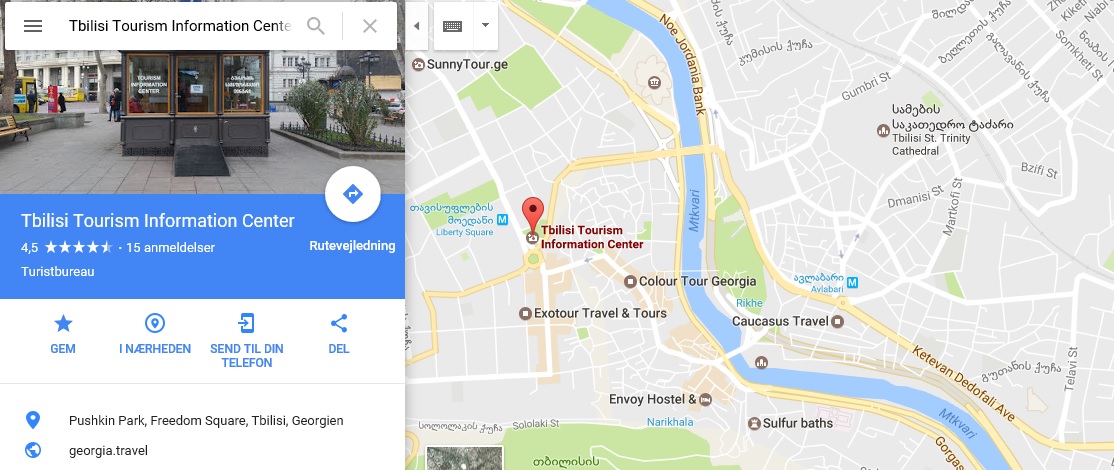Toggle the on-screen keyboard input tool
The image size is (1114, 470).
[x=453, y=26]
